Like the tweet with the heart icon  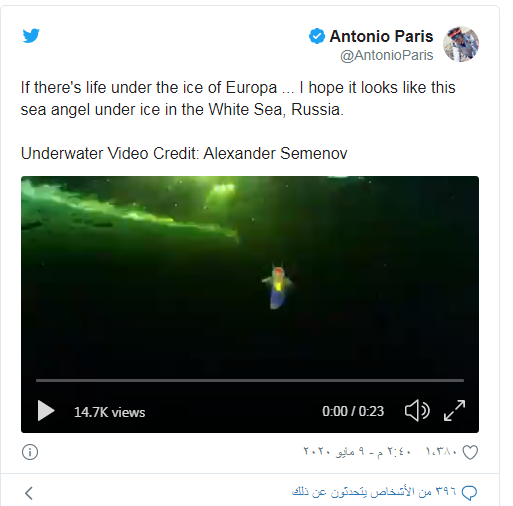470,452
